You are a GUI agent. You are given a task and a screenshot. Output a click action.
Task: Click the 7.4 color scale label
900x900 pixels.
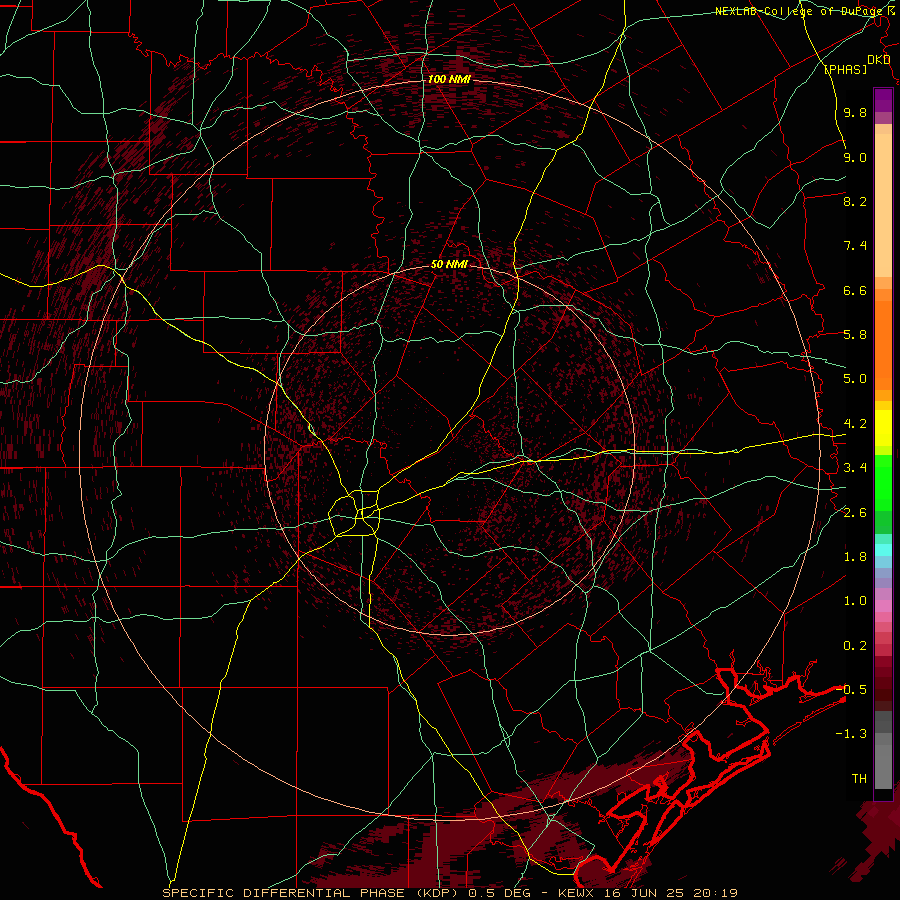coord(855,246)
